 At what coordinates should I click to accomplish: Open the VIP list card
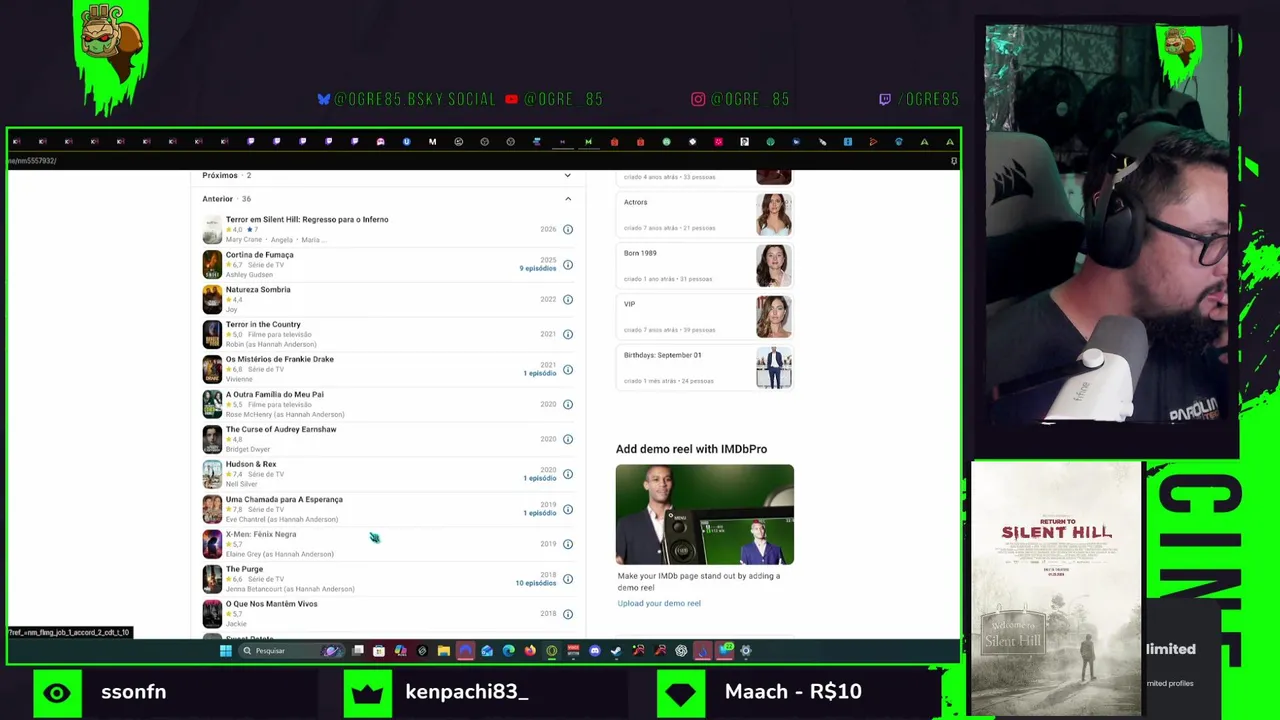tap(705, 317)
